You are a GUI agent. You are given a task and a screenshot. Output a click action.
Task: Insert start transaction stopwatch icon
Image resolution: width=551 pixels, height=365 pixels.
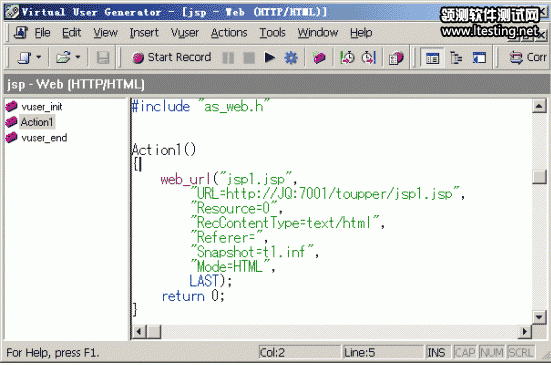(x=347, y=58)
